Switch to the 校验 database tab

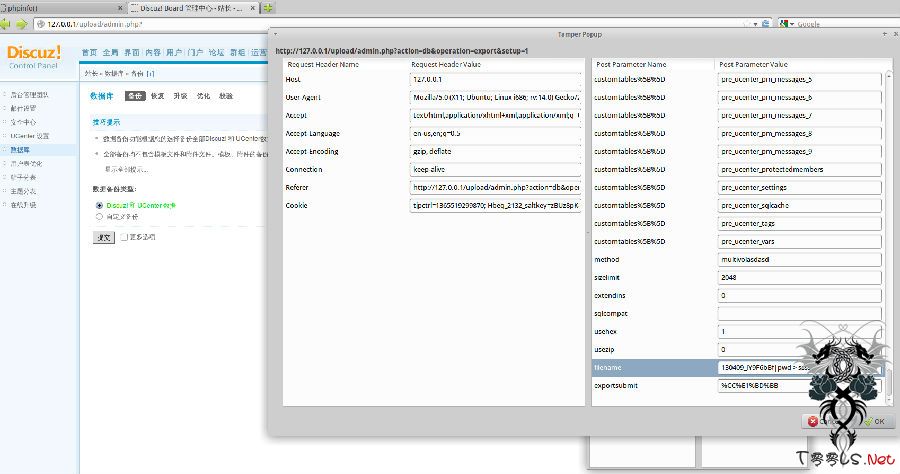(226, 96)
